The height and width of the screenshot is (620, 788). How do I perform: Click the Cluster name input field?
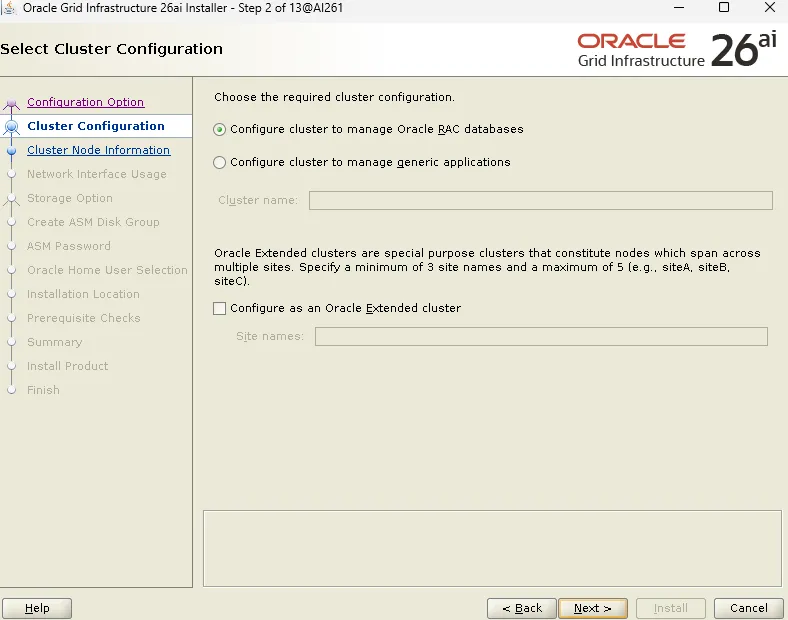541,200
